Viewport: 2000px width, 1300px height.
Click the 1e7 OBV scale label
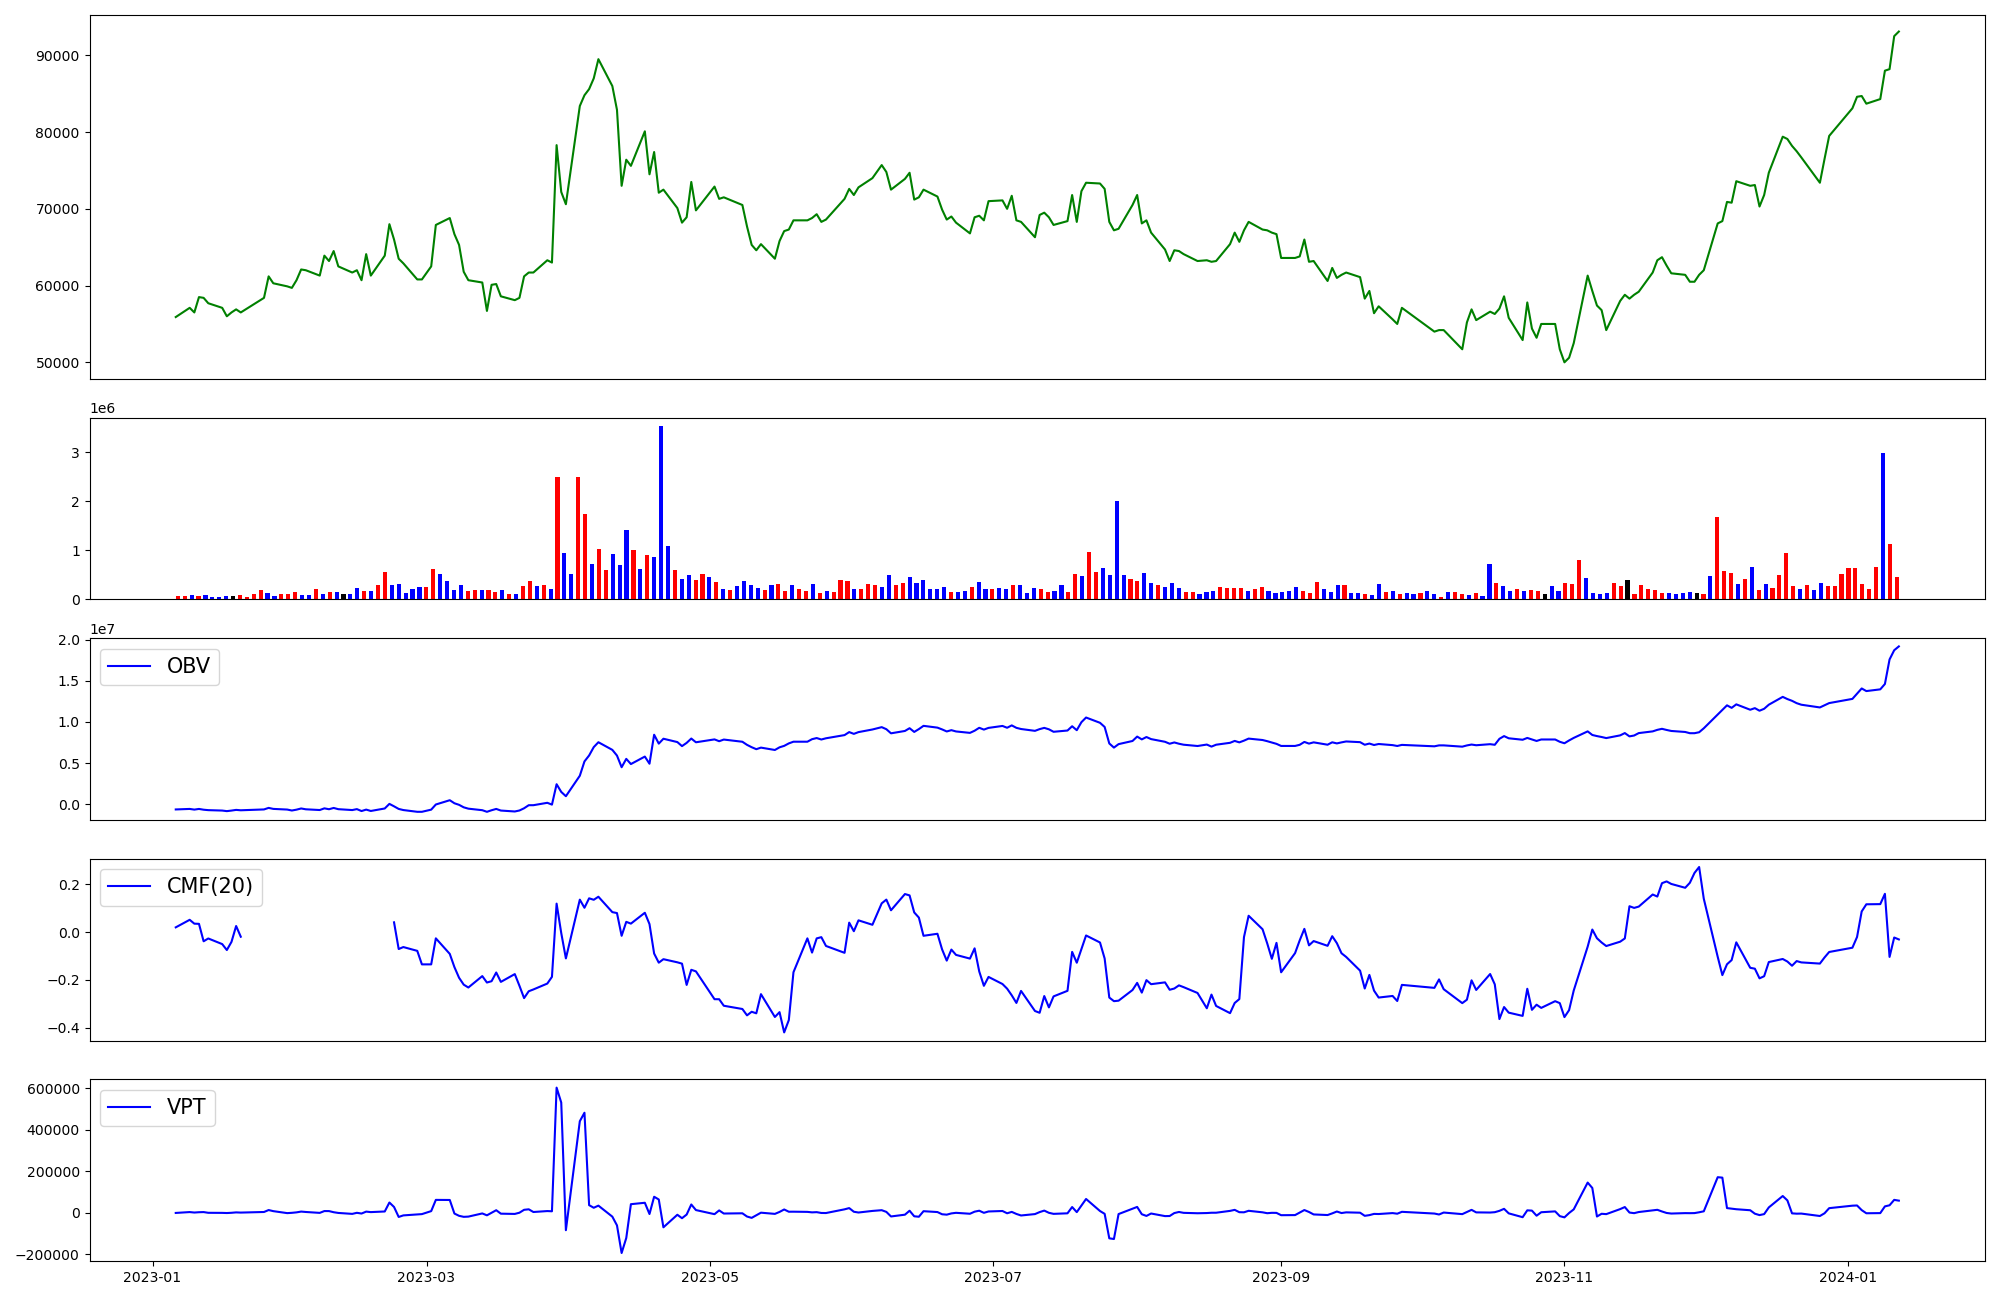102,629
